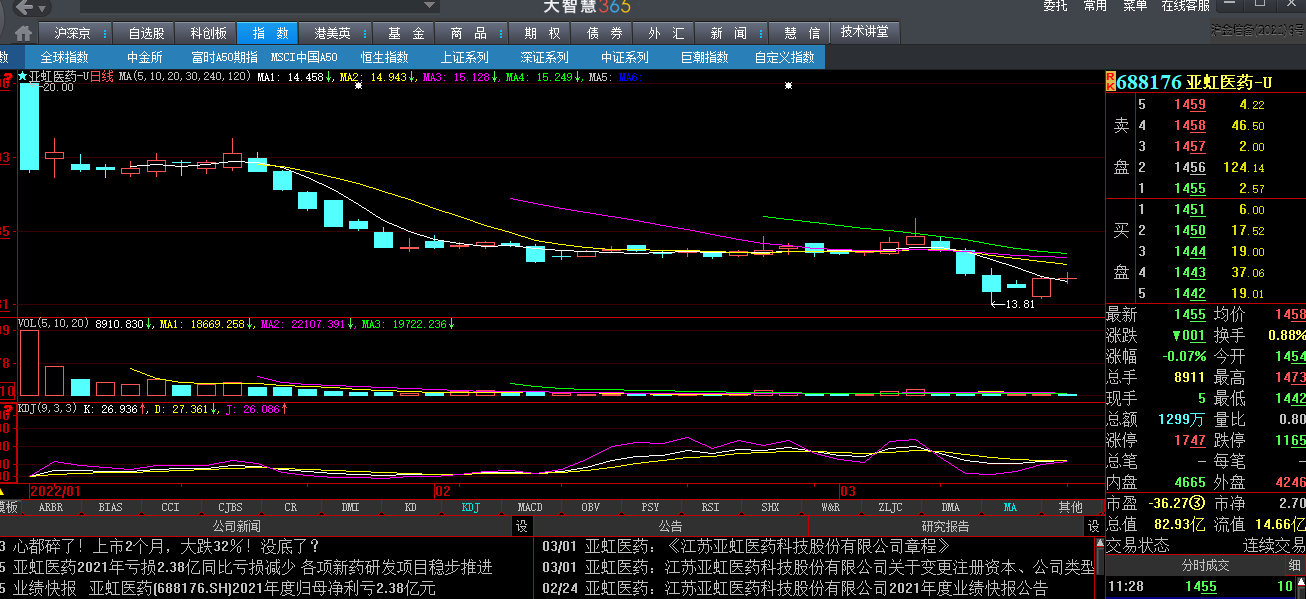1306x599 pixels.
Task: Open 02/24 2021年度业绩快报公告
Action: pyautogui.click(x=795, y=589)
